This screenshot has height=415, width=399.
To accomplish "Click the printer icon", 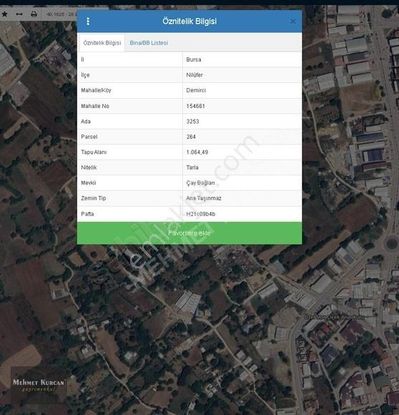I will pos(34,14).
